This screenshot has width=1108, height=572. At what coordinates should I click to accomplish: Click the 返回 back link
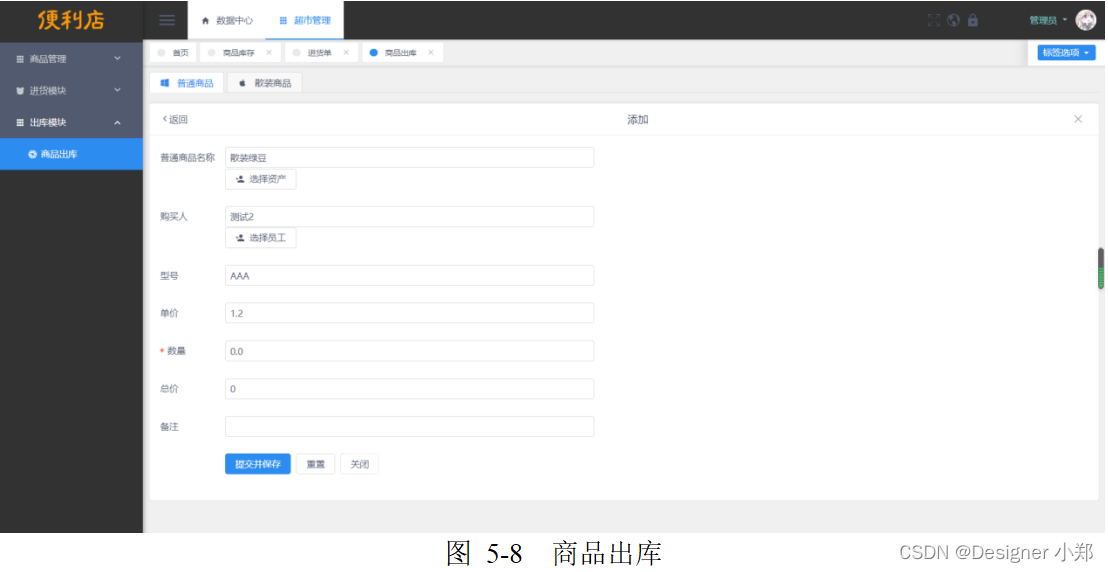(175, 119)
